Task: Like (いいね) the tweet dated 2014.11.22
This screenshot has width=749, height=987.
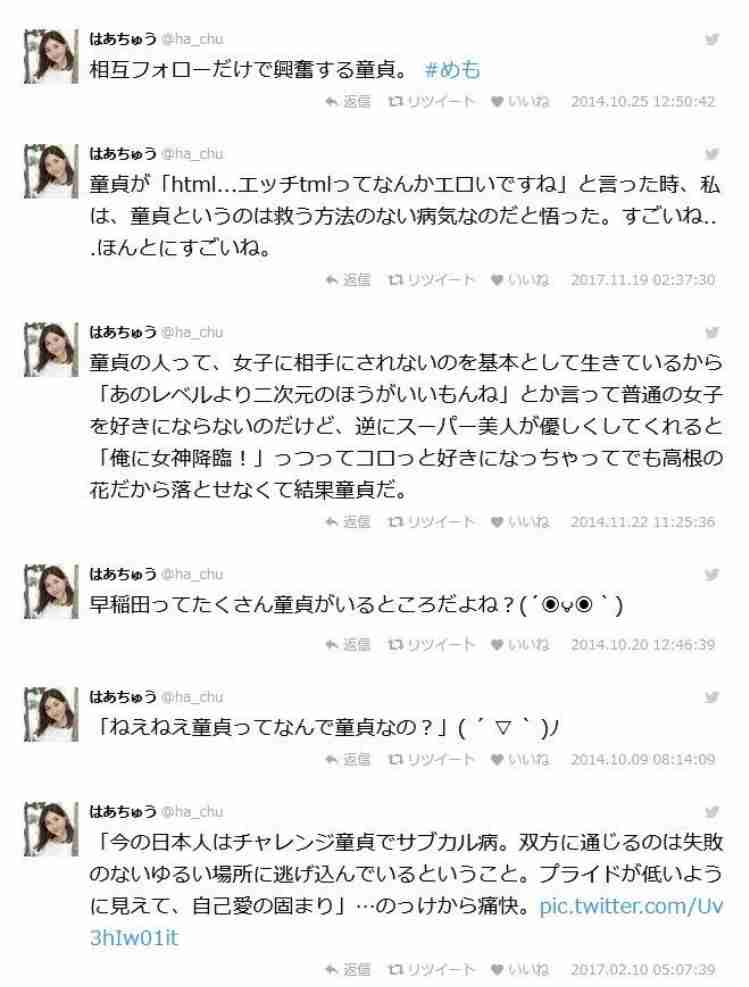Action: (520, 522)
